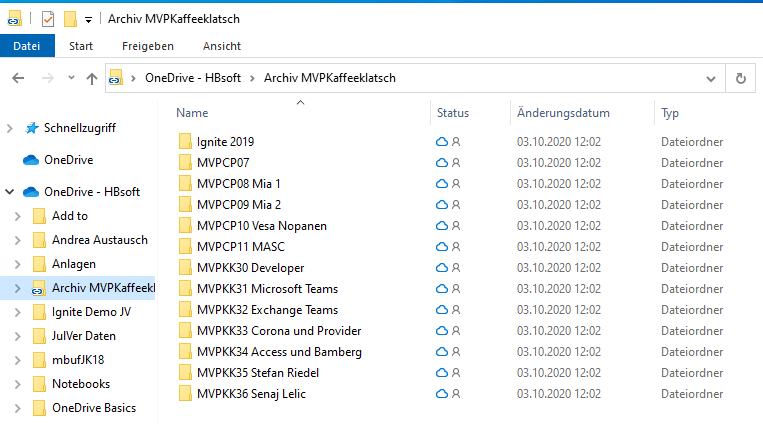
Task: Click the Schnellzugriff star icon
Action: click(32, 128)
